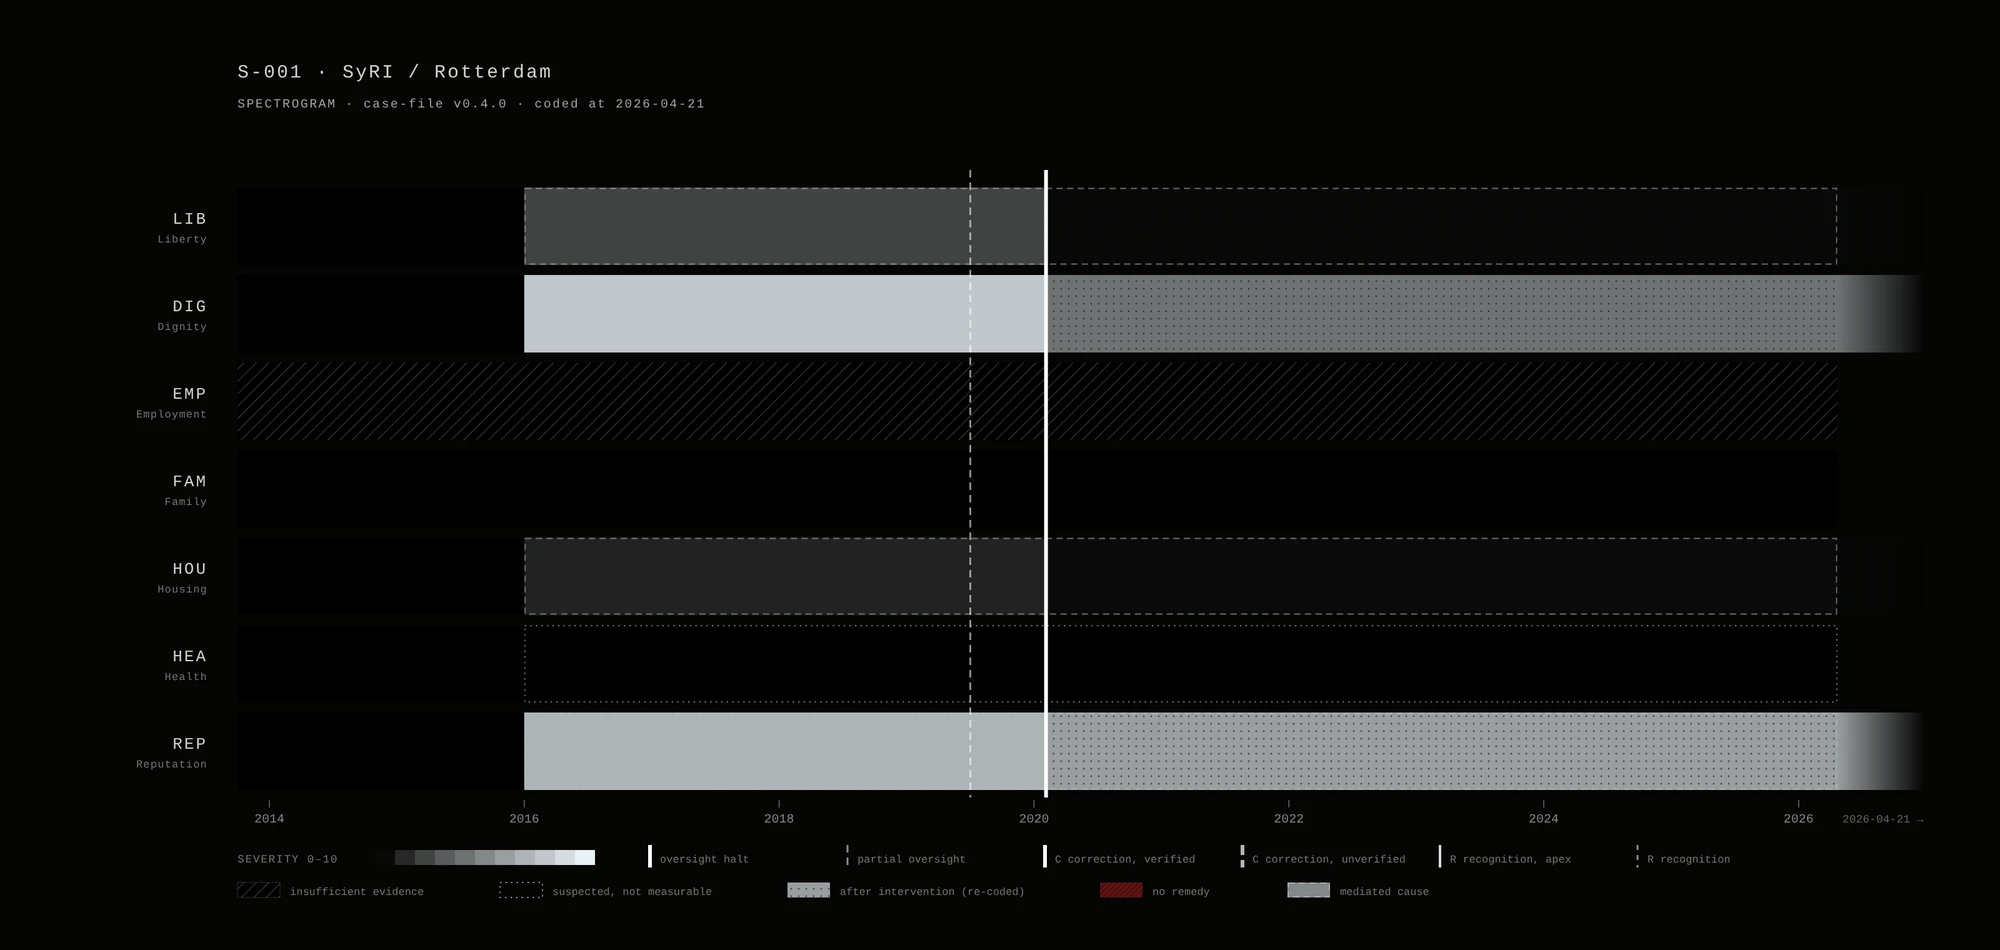
Task: Click the severity 0–10 gradient scale
Action: [485, 858]
